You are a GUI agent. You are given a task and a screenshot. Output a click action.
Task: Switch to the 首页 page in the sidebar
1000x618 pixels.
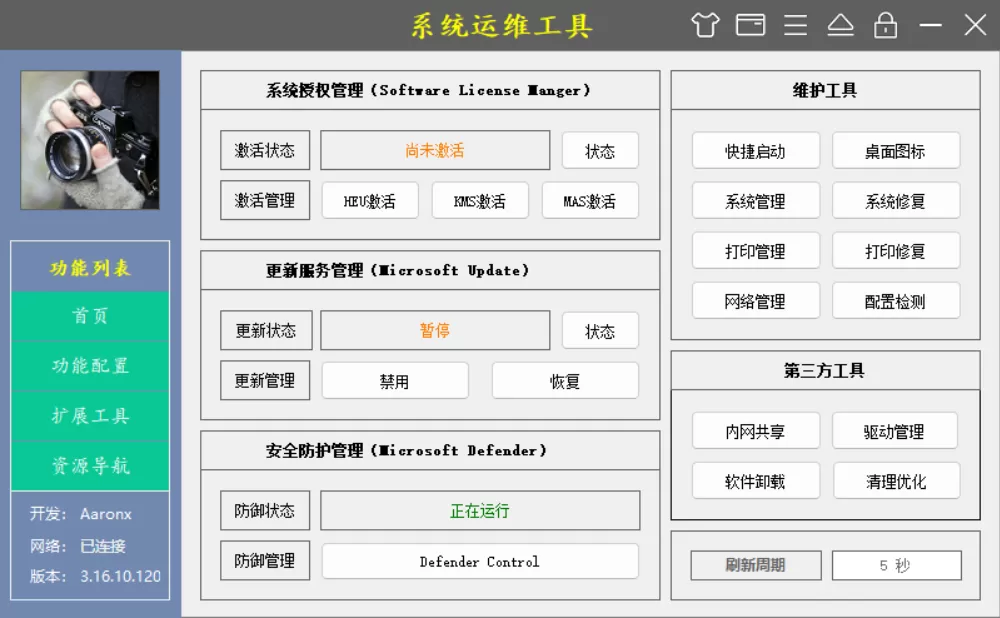(90, 316)
